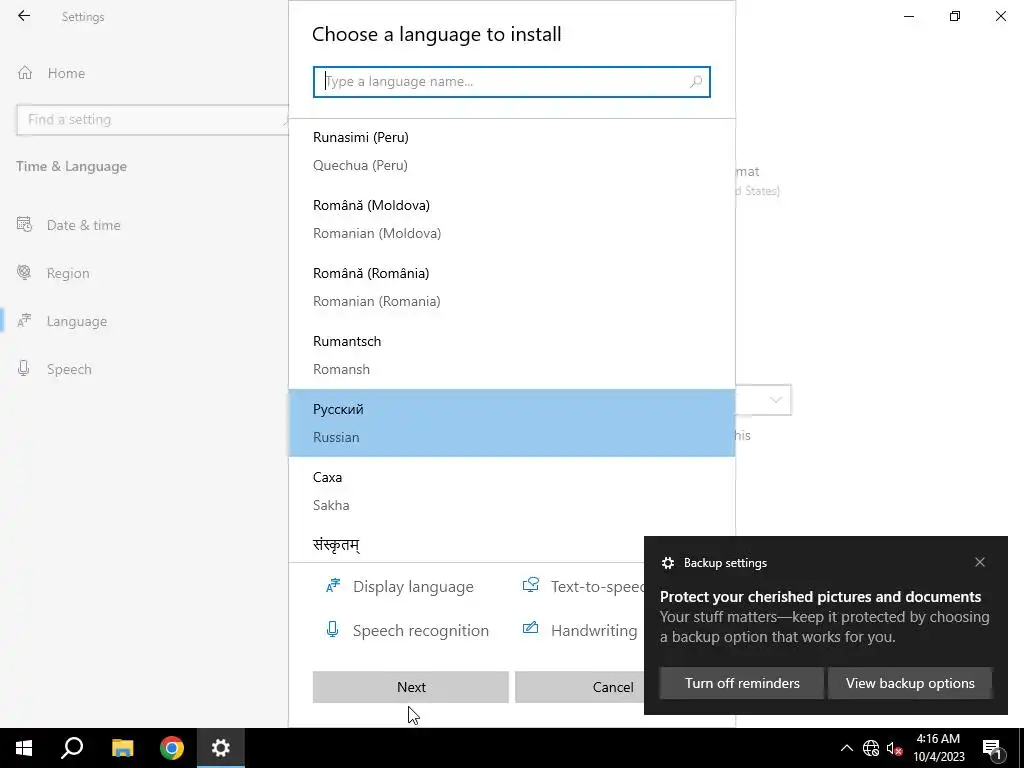The width and height of the screenshot is (1024, 768).
Task: Click the Speech recognition microphone icon
Action: pos(332,630)
